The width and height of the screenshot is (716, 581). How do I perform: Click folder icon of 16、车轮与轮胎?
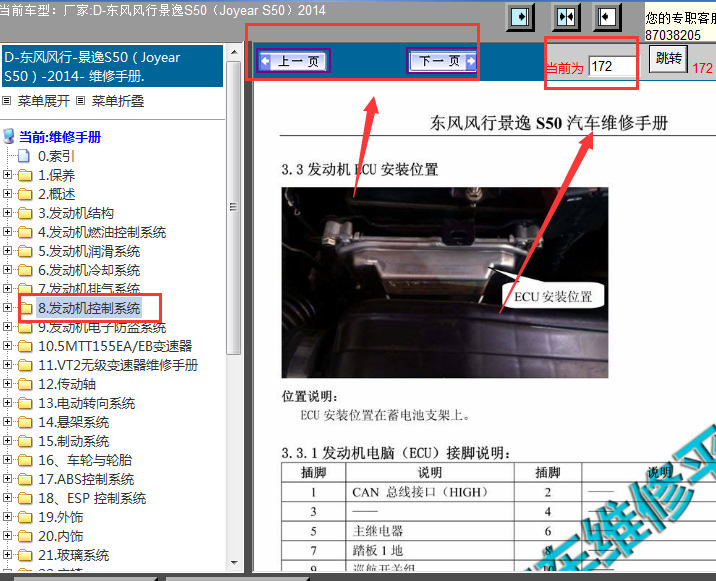[25, 460]
